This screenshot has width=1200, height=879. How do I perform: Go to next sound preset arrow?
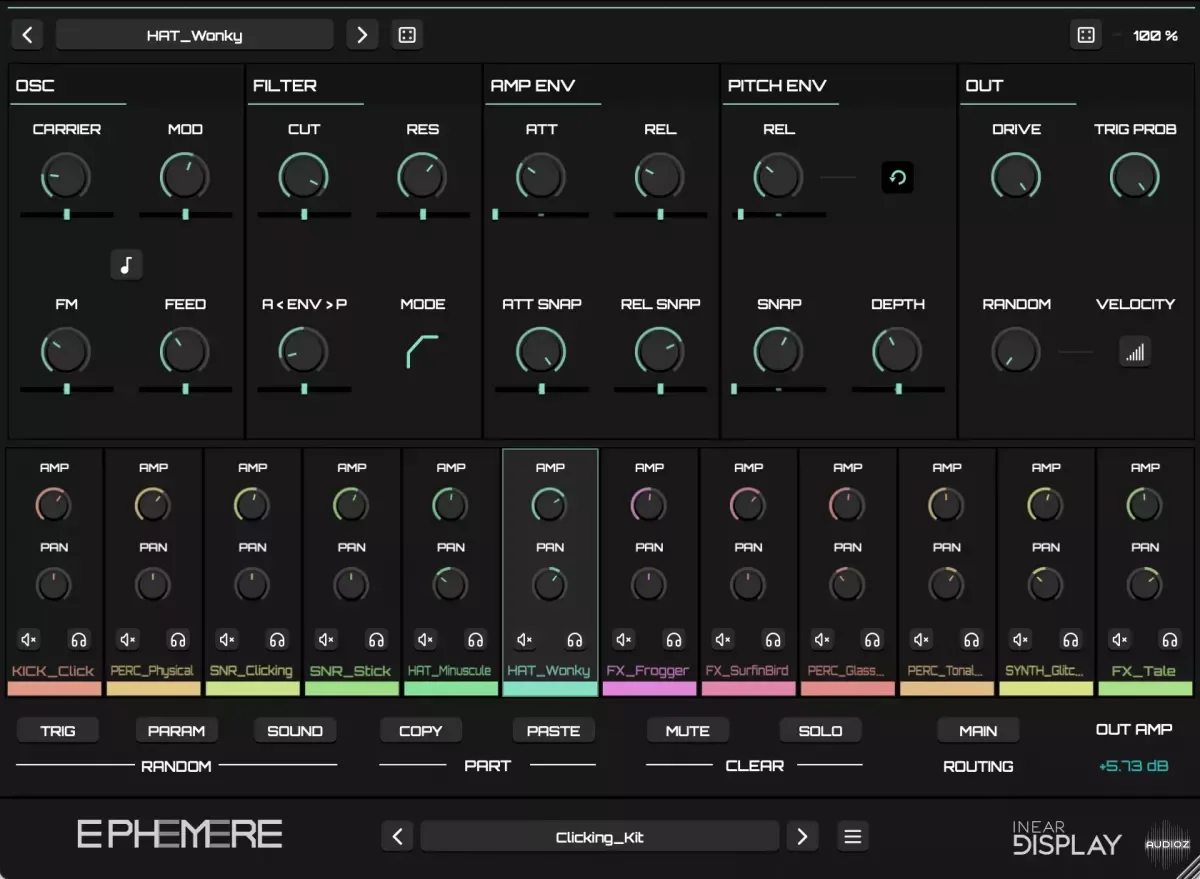[x=362, y=35]
